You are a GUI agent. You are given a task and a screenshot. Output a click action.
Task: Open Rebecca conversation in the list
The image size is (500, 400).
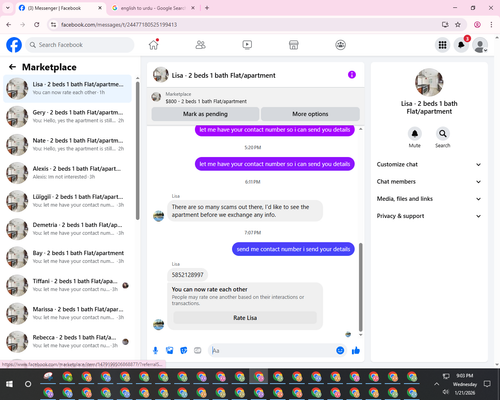(68, 342)
